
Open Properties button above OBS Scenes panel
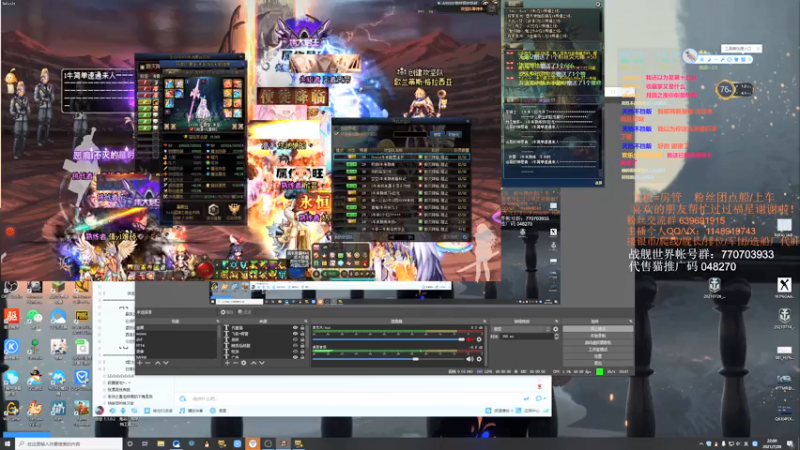227,312
